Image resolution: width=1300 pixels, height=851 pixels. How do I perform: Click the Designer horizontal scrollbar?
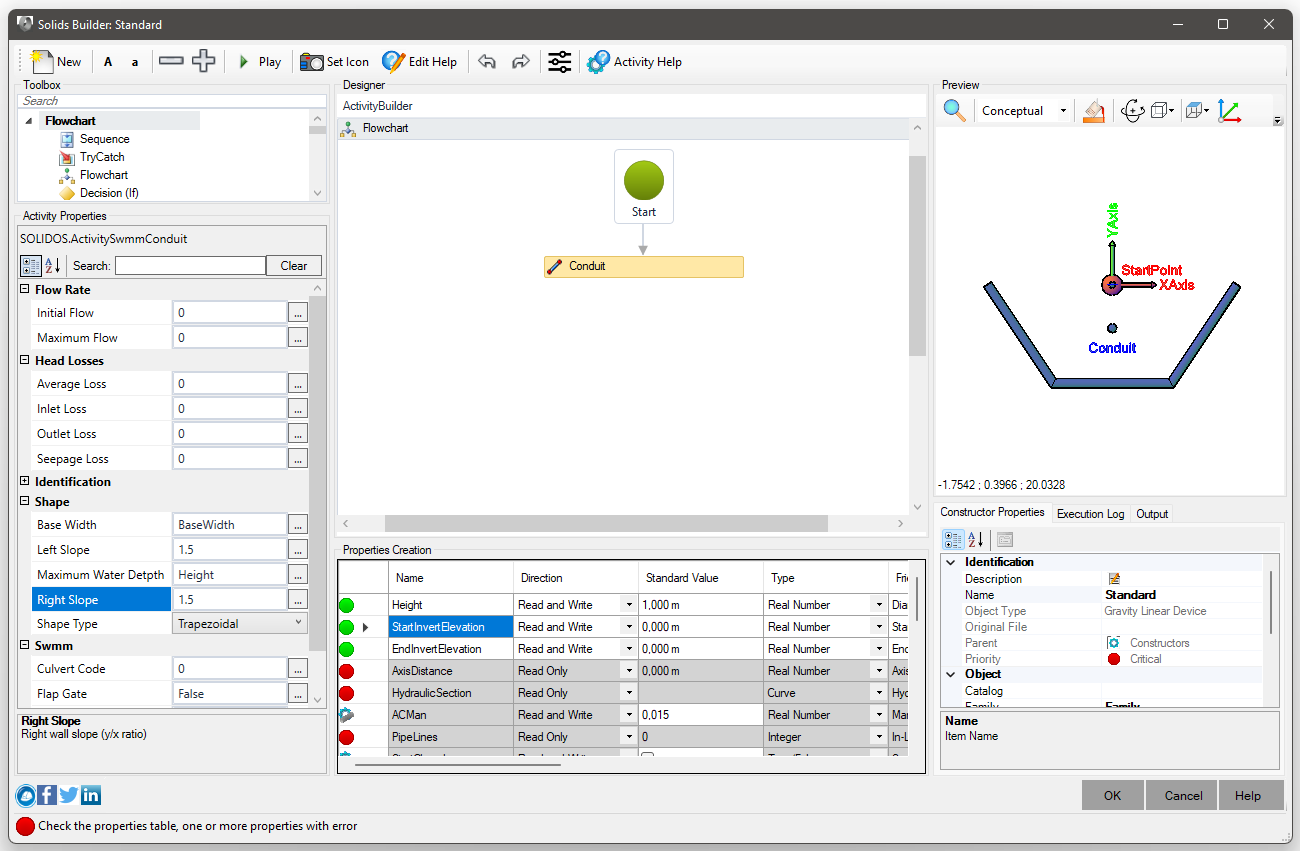click(x=606, y=524)
